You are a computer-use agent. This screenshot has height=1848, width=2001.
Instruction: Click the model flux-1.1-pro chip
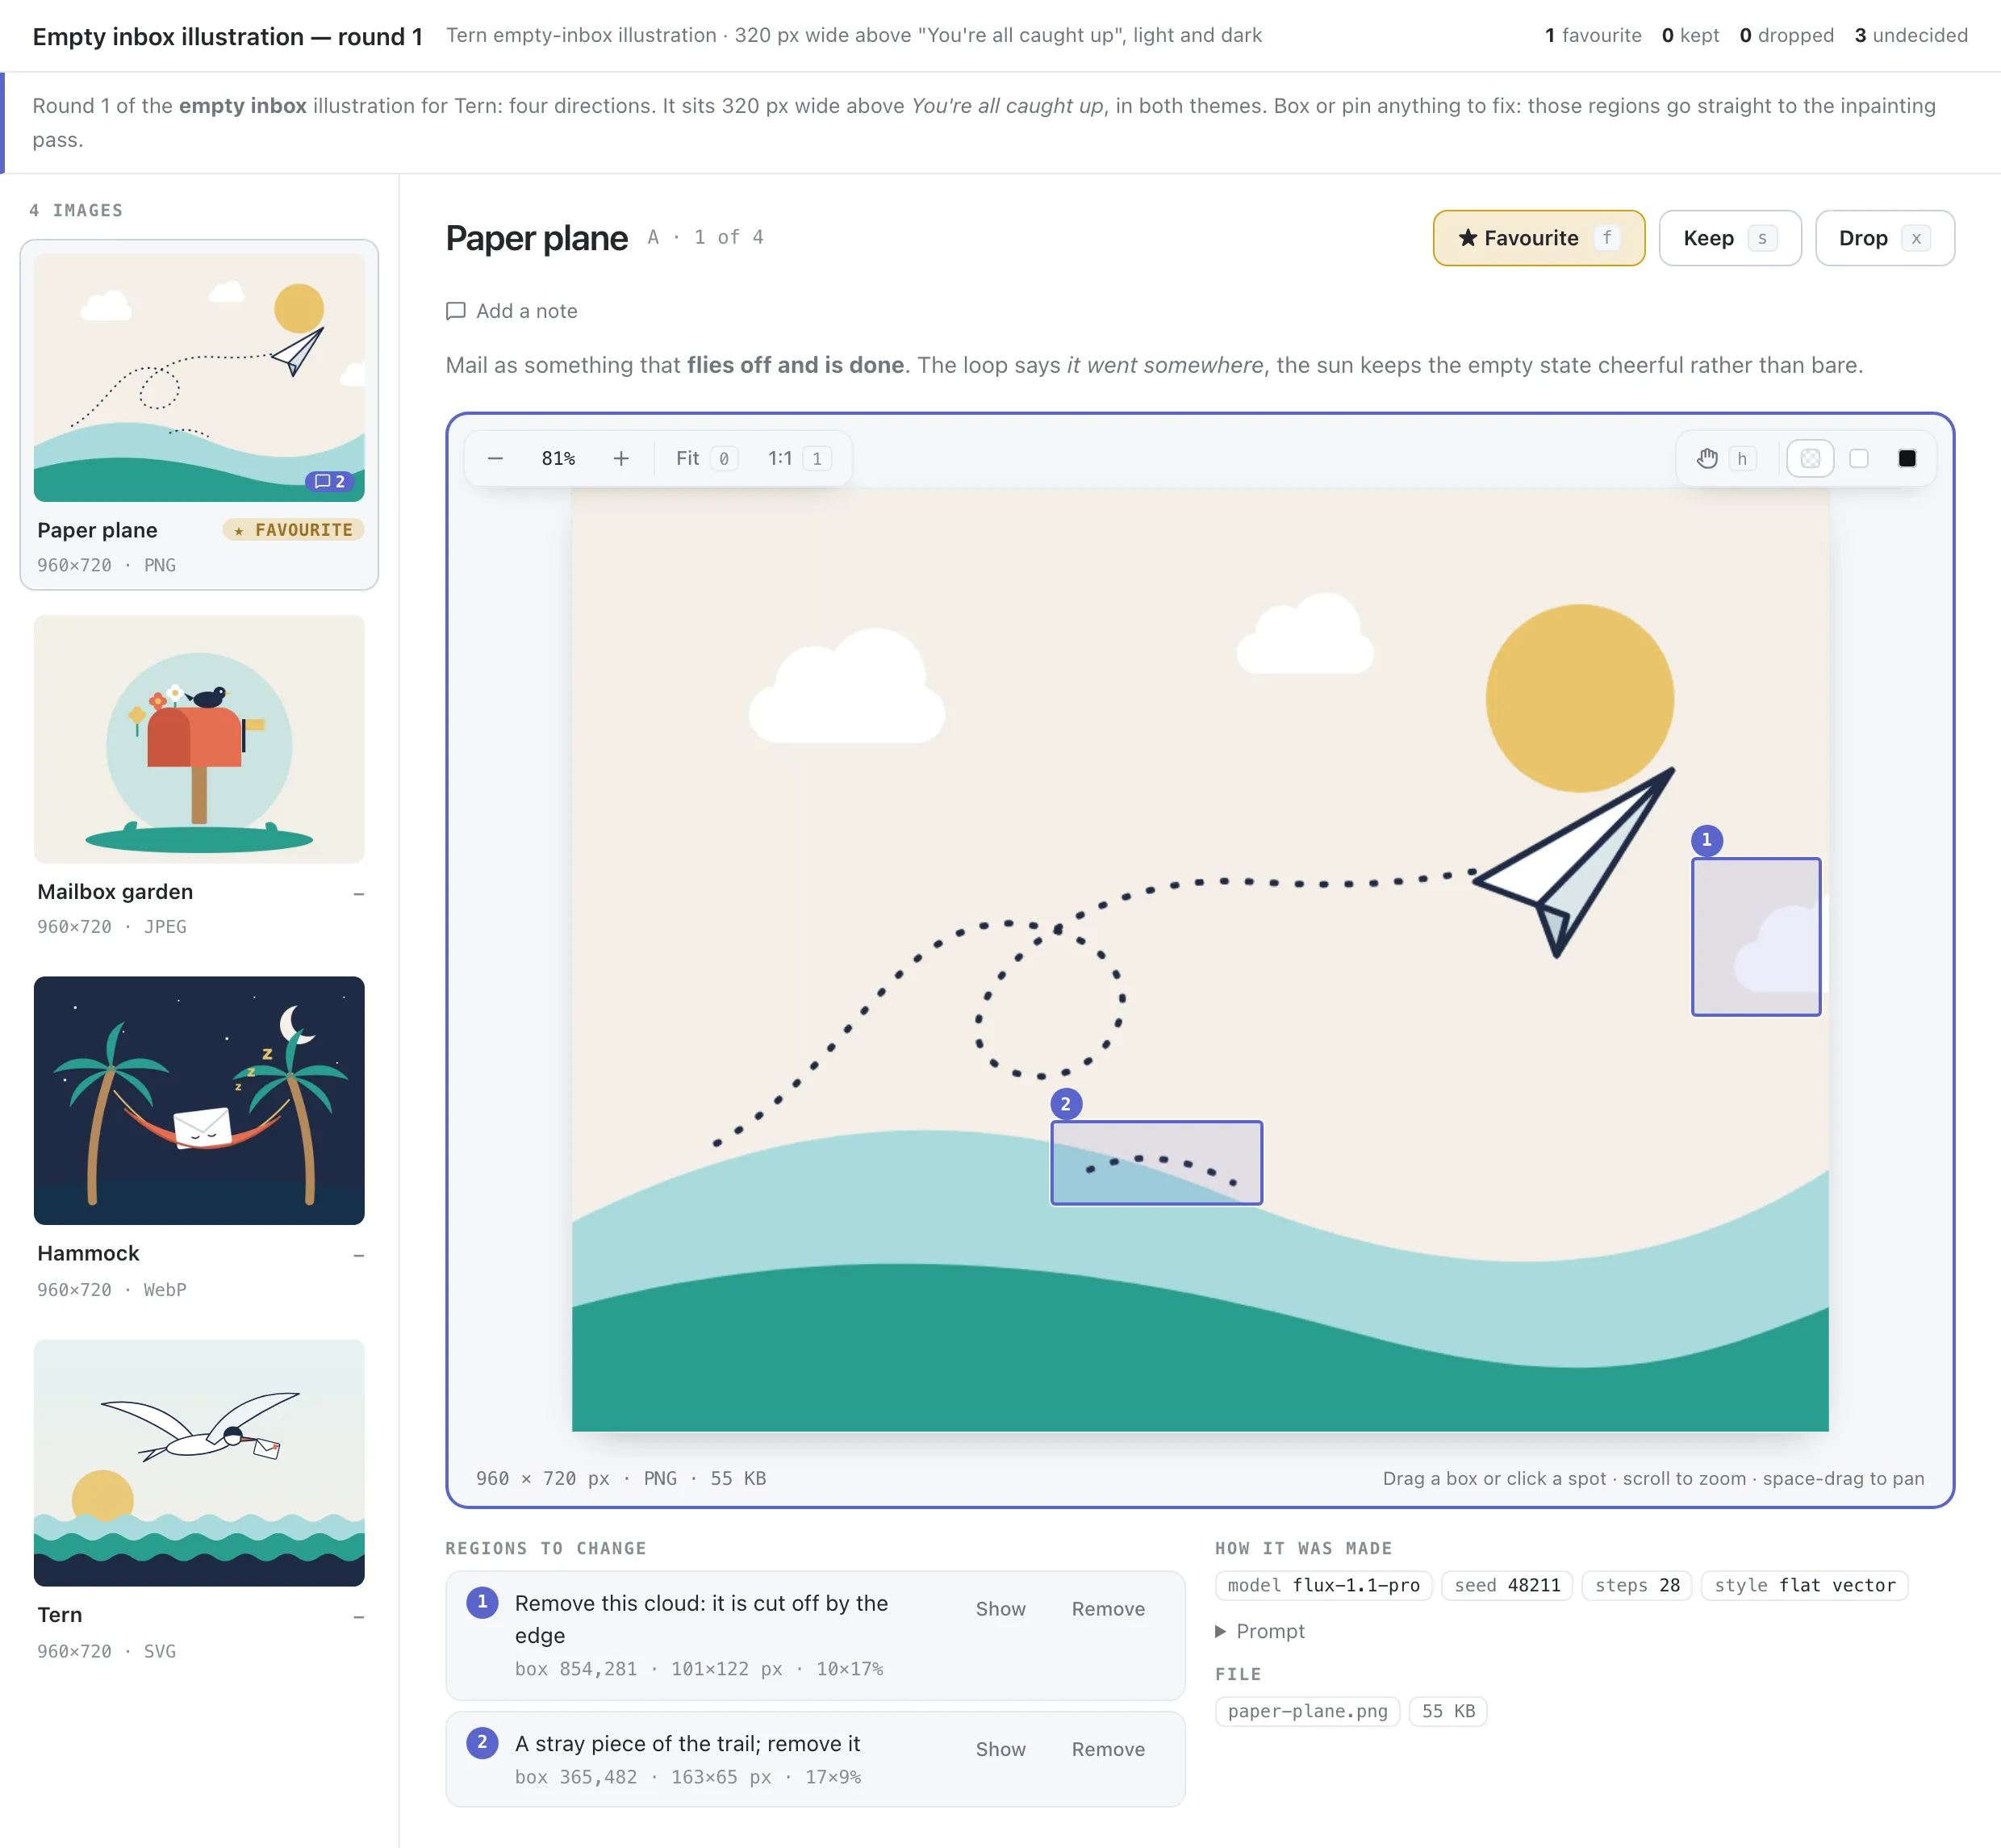pos(1323,1585)
